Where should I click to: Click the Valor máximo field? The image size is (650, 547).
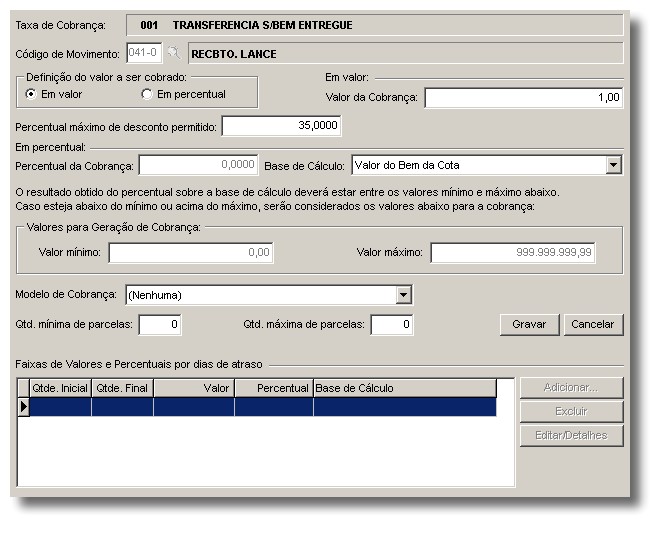(513, 252)
